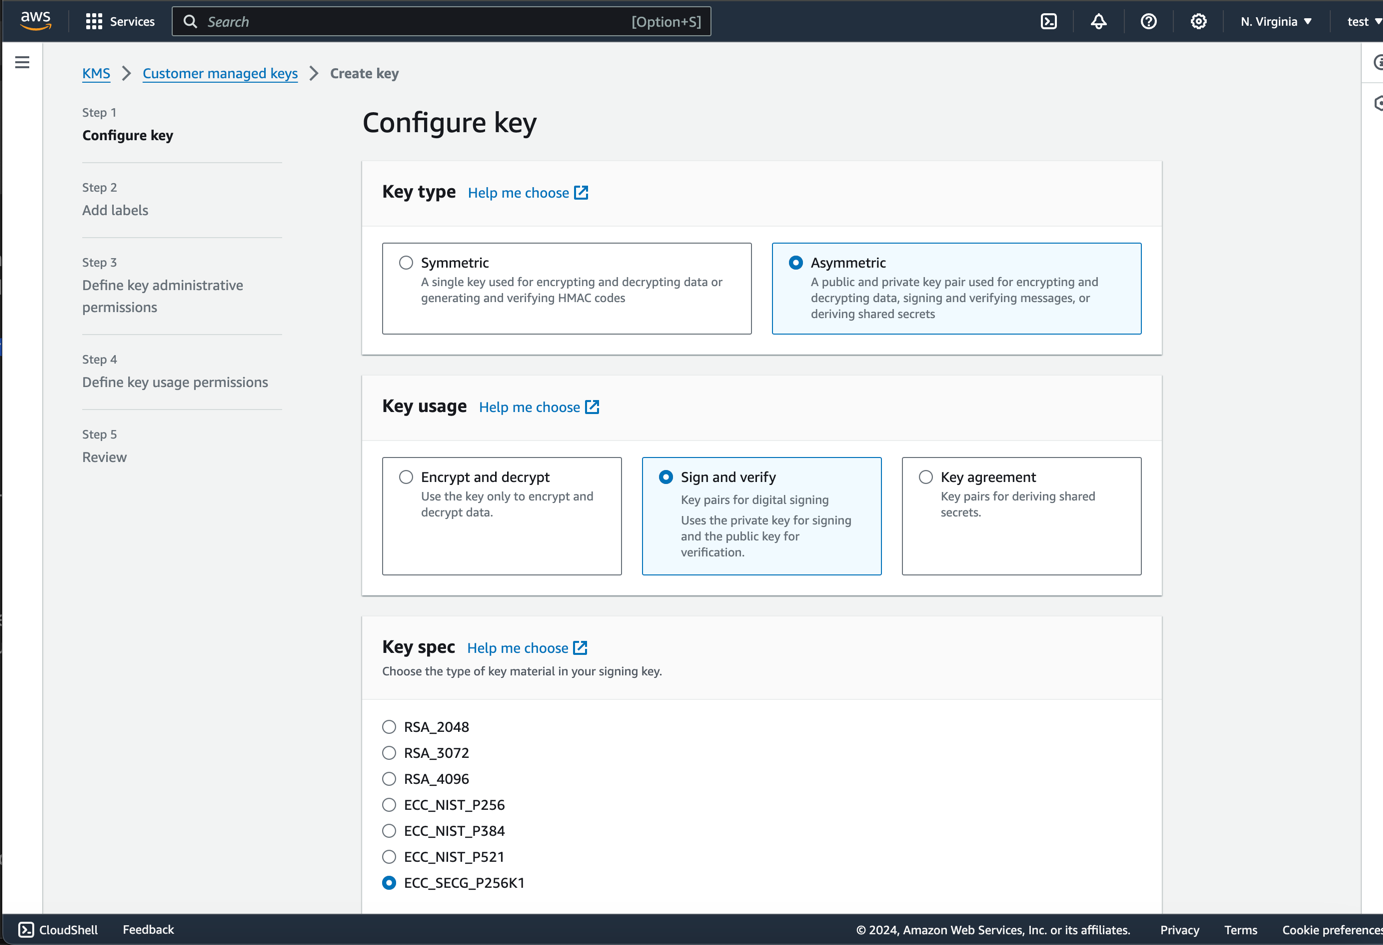Open the CloudShell icon in top bar
The image size is (1383, 945).
point(1049,21)
